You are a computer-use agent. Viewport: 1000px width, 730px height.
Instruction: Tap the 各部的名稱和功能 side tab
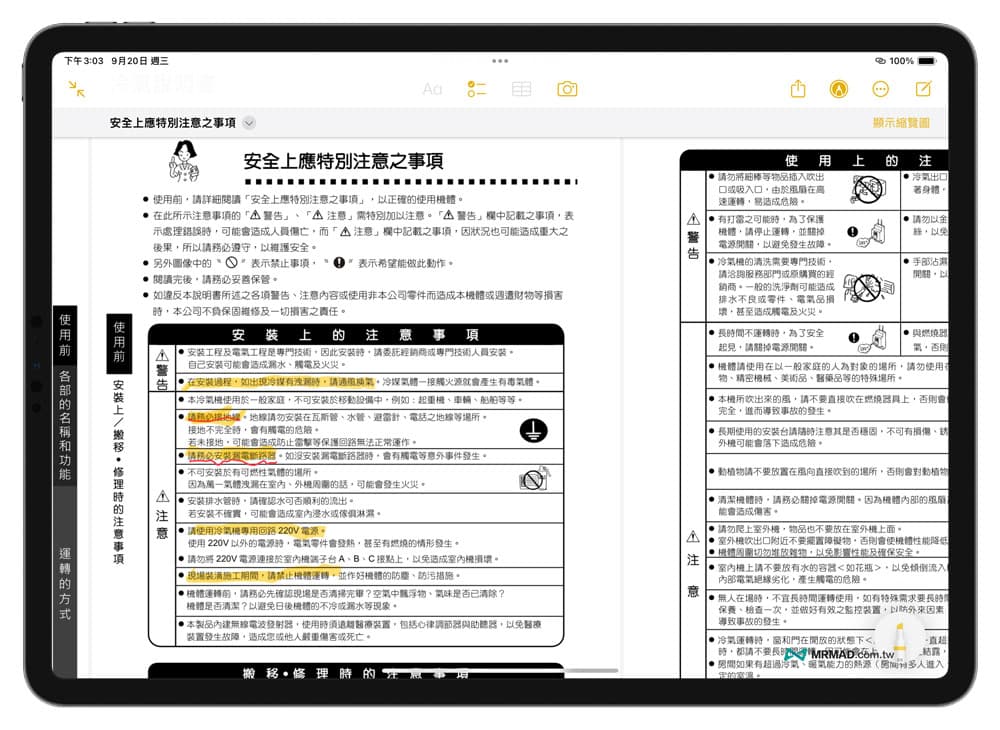65,424
